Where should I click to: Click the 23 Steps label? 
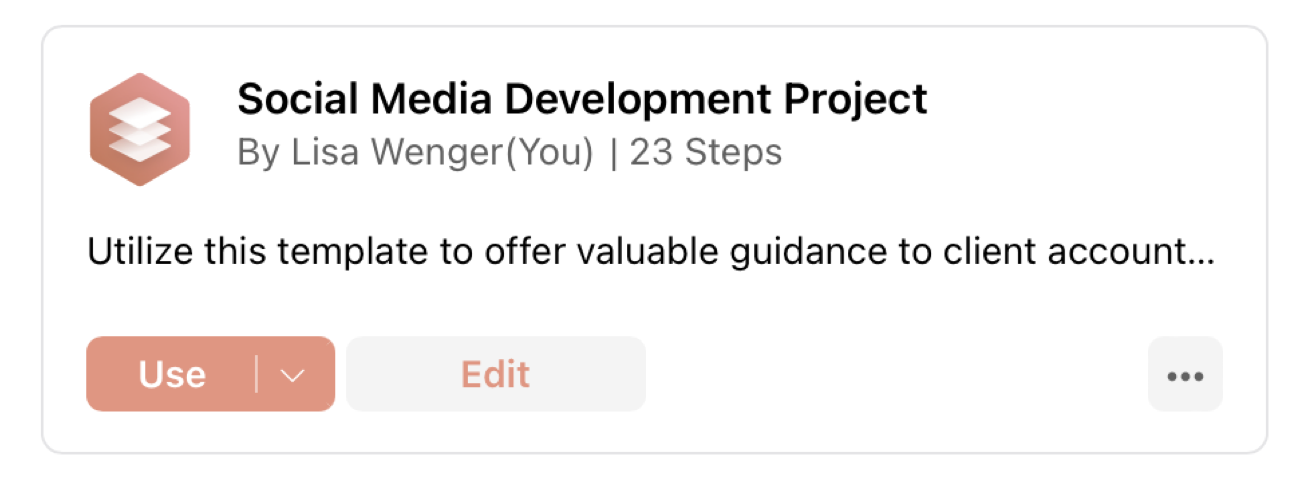click(x=706, y=153)
